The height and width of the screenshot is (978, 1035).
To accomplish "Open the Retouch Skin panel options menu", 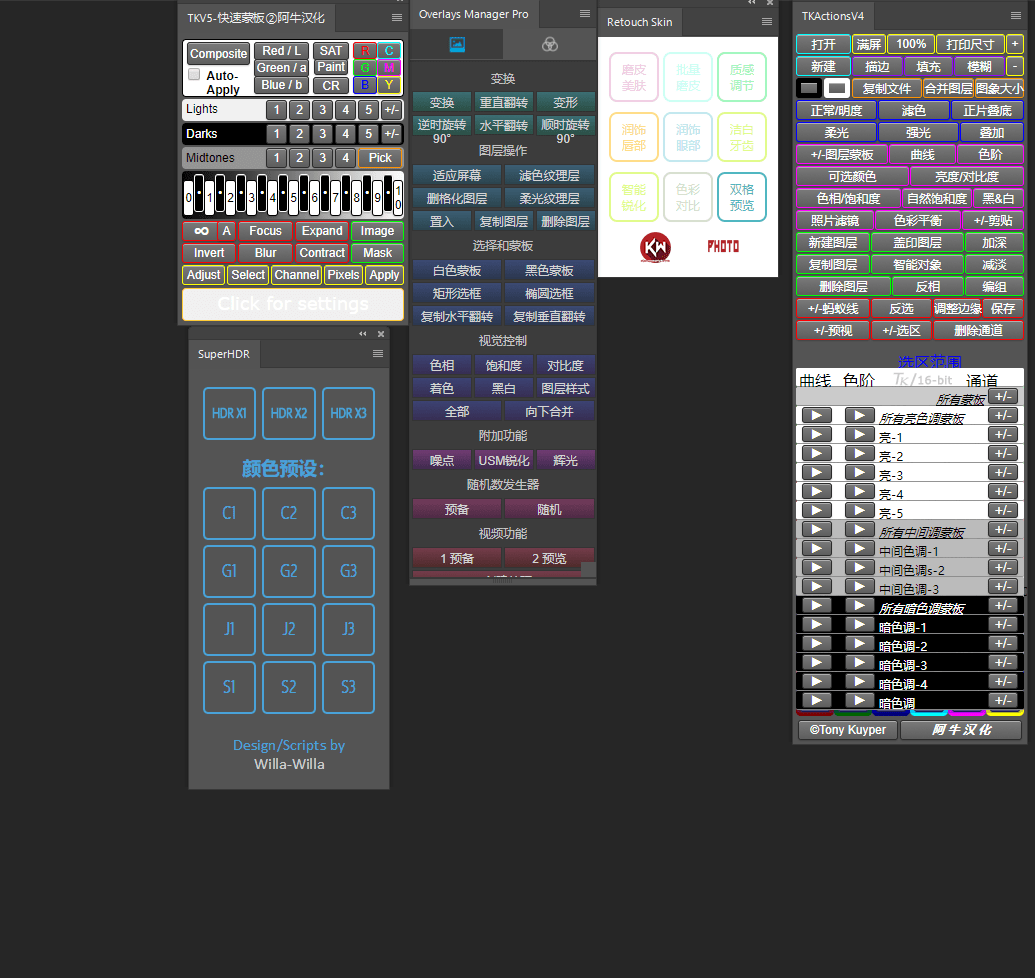I will (767, 21).
